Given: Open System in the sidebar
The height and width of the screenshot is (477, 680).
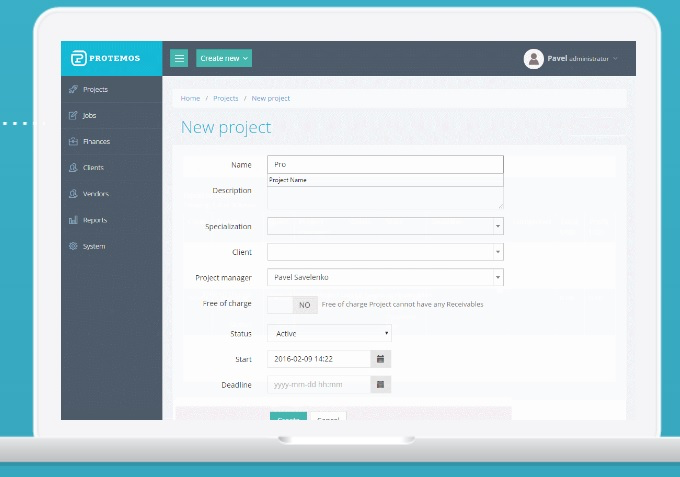Looking at the screenshot, I should pyautogui.click(x=111, y=246).
